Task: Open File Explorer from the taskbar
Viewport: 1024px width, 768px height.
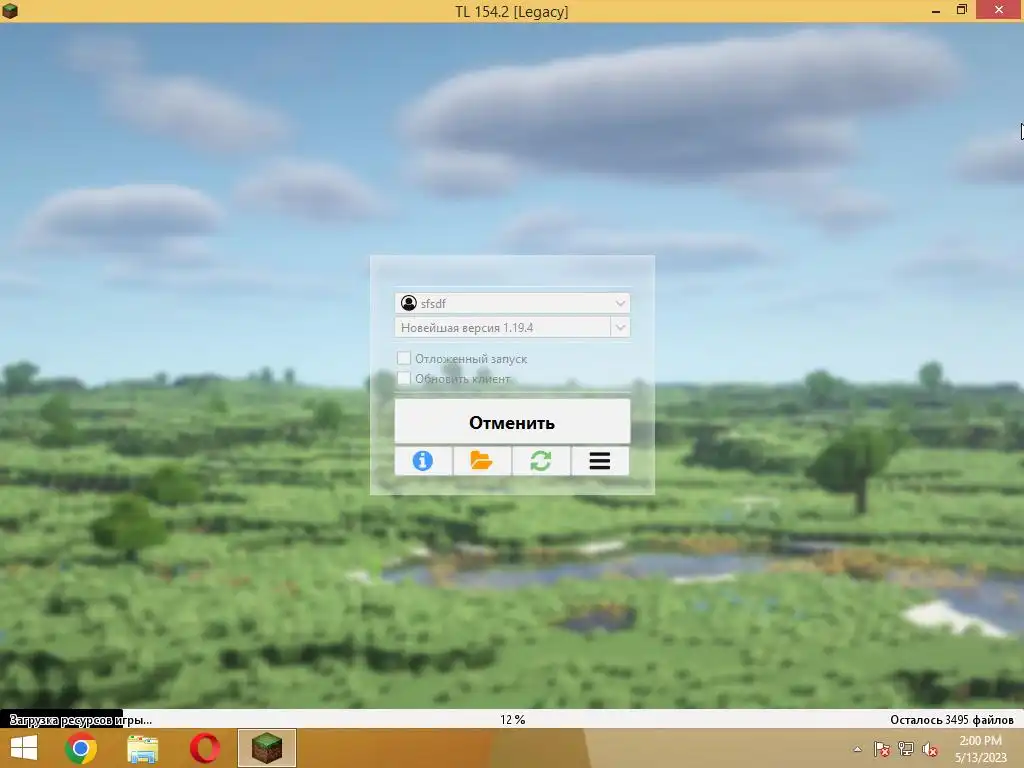Action: pos(143,748)
